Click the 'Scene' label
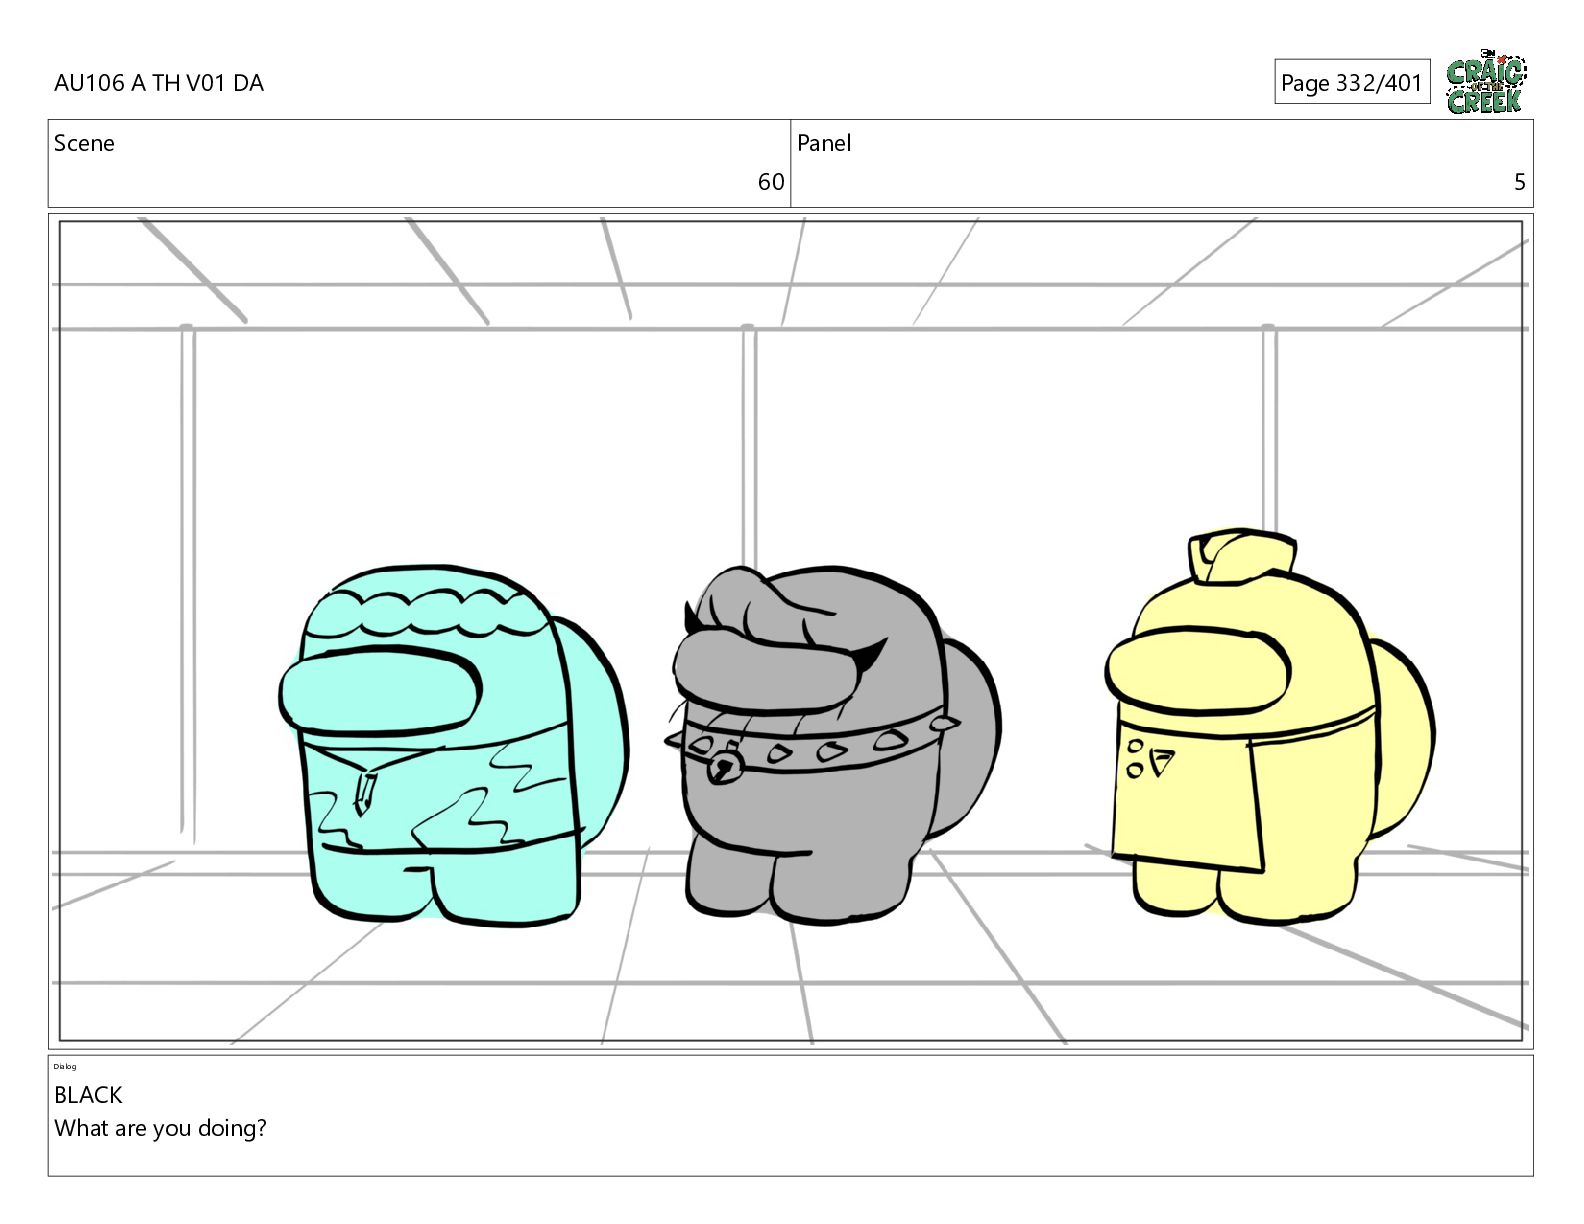 [x=84, y=143]
